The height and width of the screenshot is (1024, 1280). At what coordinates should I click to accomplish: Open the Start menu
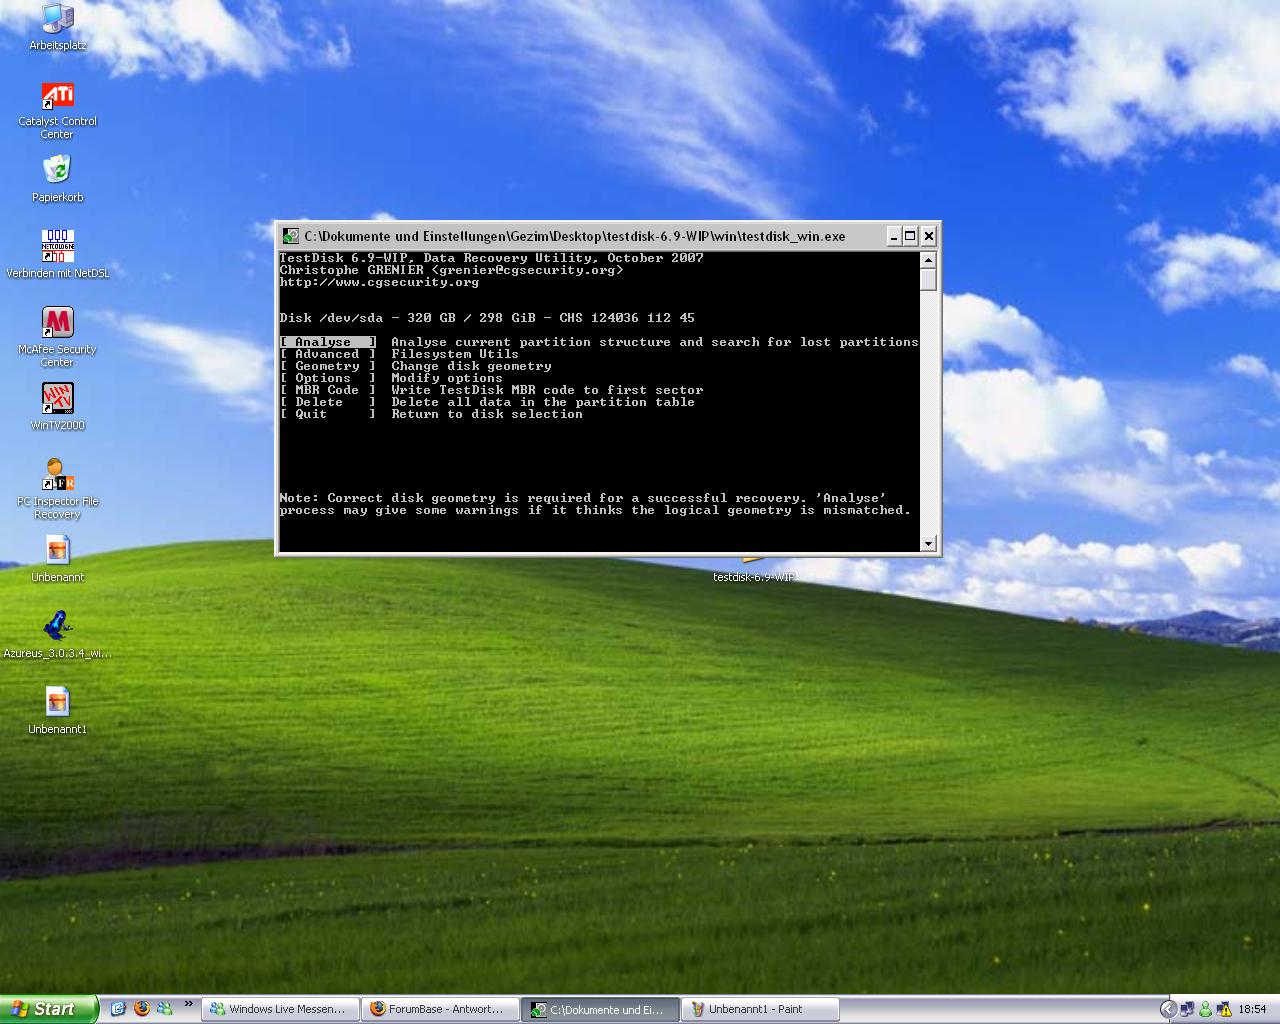pos(49,1009)
